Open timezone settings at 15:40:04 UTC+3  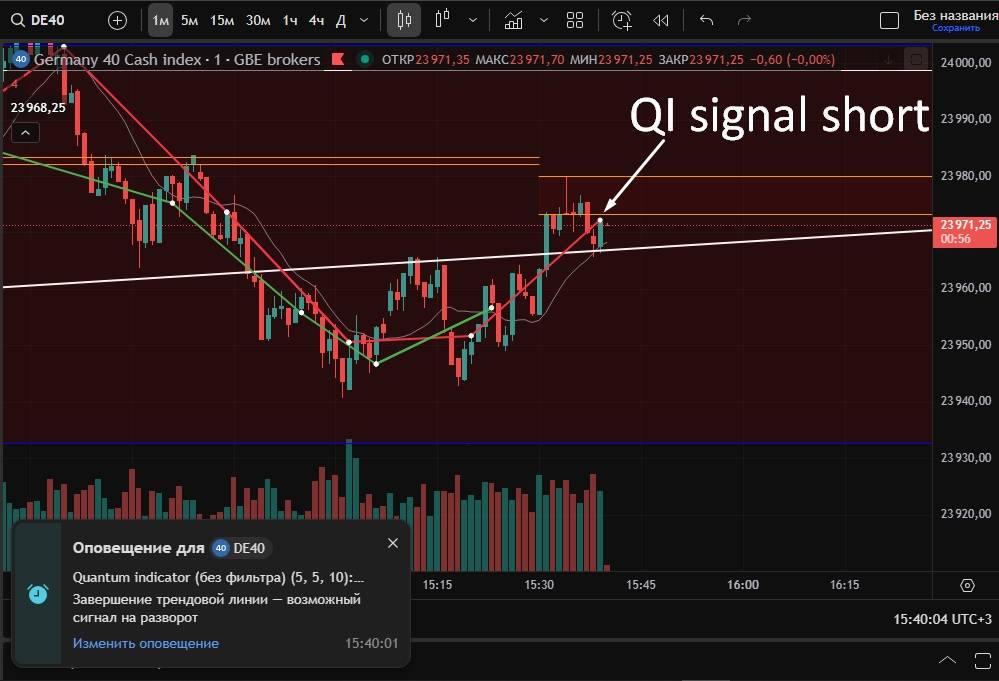pos(943,620)
